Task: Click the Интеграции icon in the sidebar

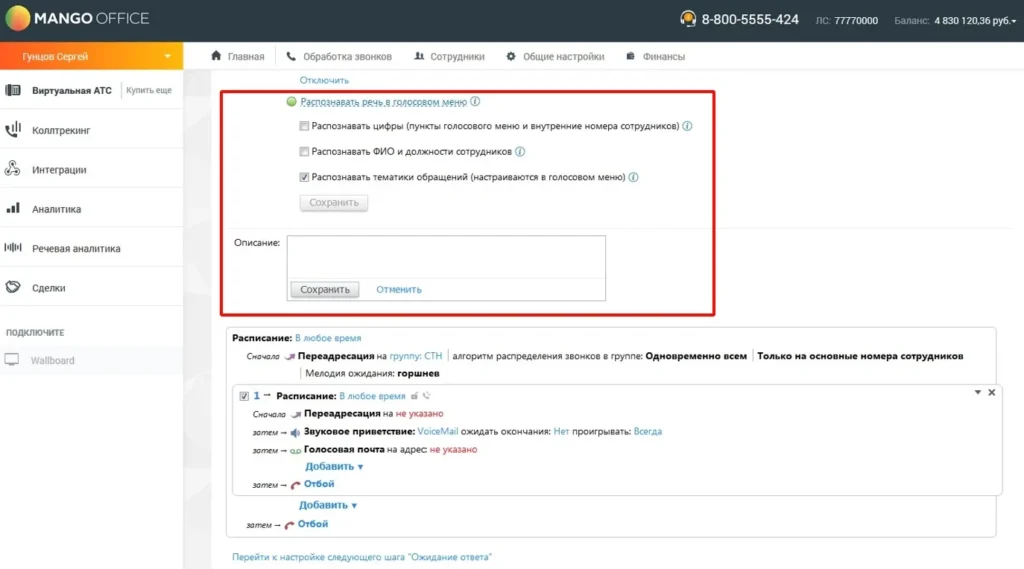Action: tap(13, 169)
